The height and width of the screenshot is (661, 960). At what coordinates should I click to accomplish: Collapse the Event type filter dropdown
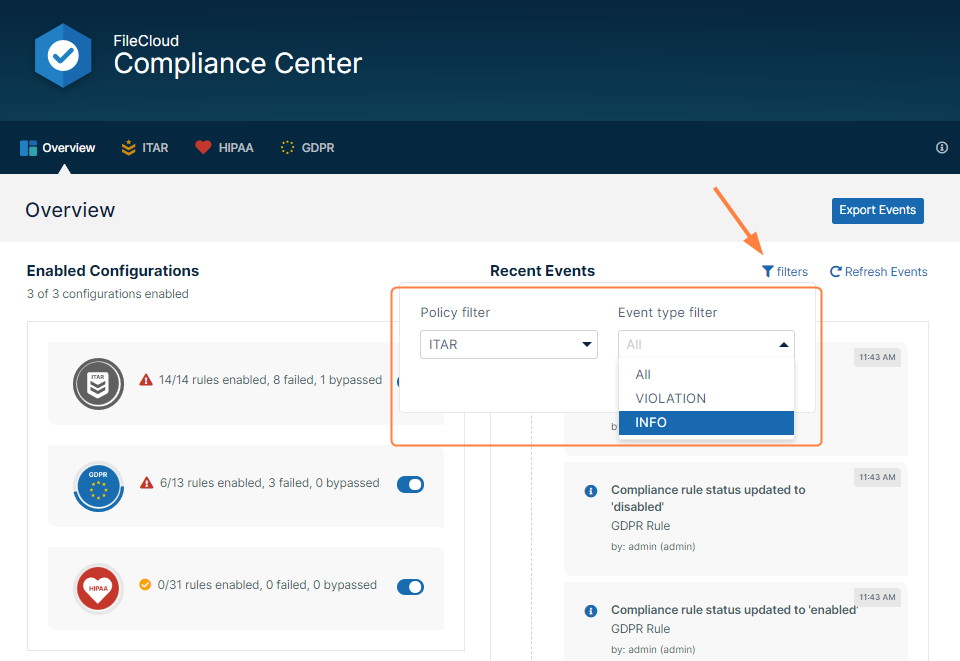click(x=706, y=345)
